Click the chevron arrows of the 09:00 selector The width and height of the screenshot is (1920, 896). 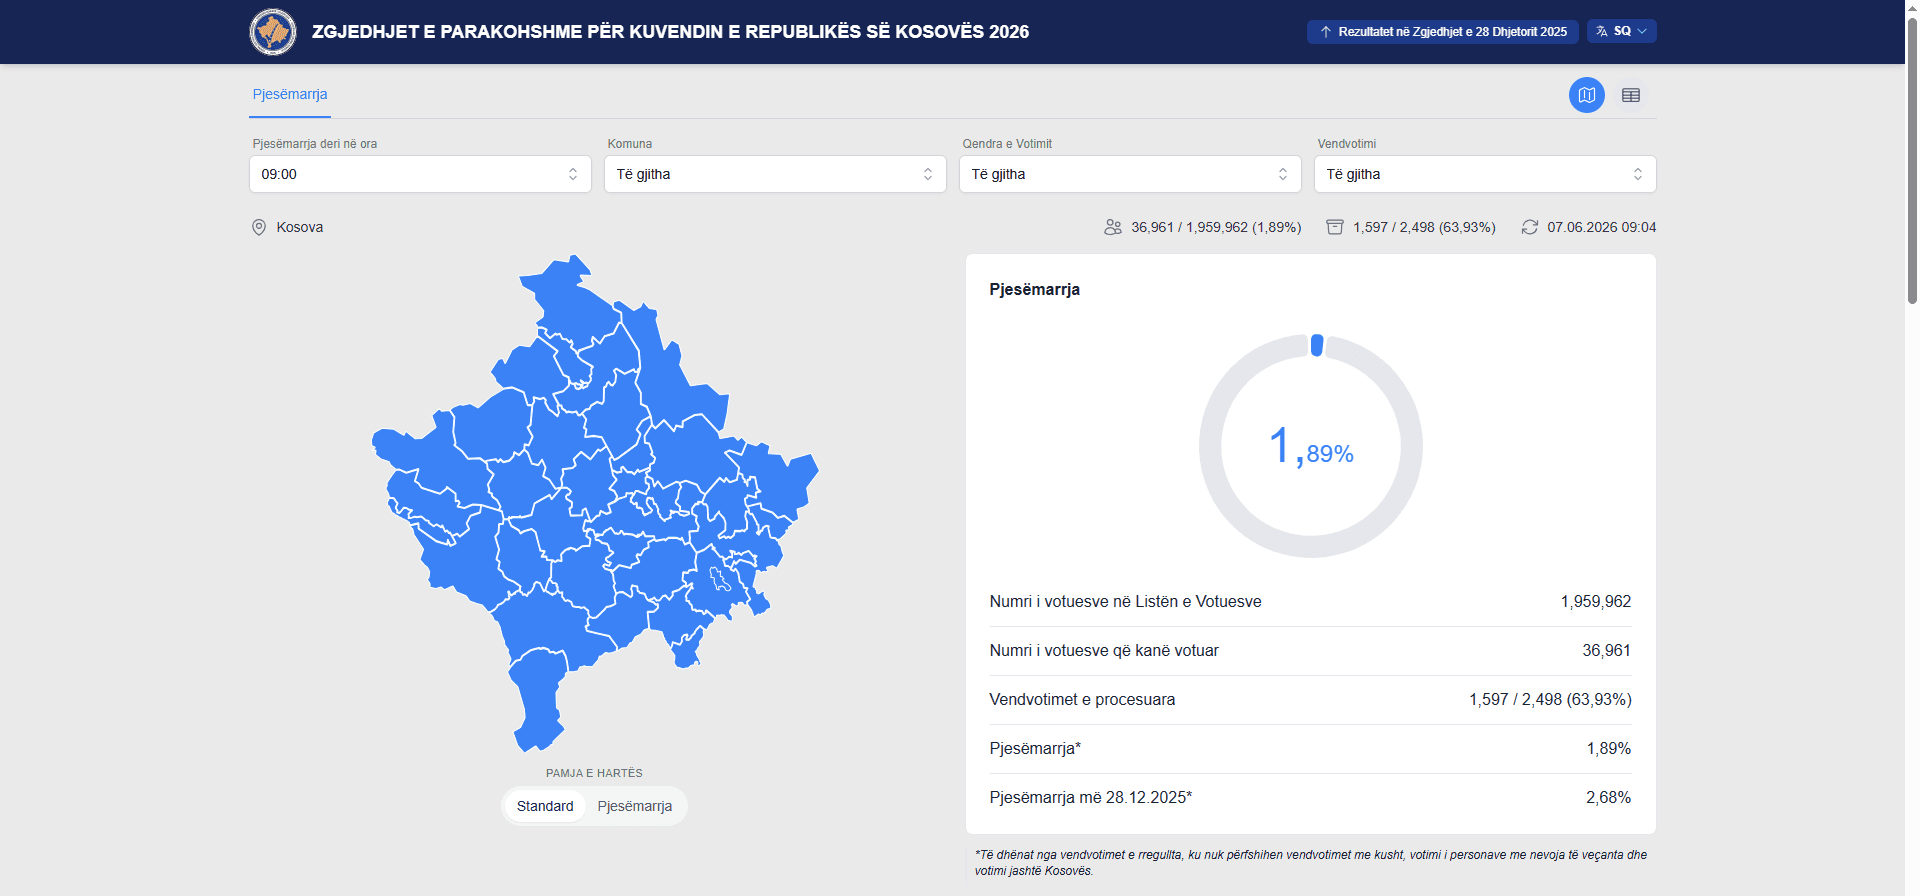[573, 174]
